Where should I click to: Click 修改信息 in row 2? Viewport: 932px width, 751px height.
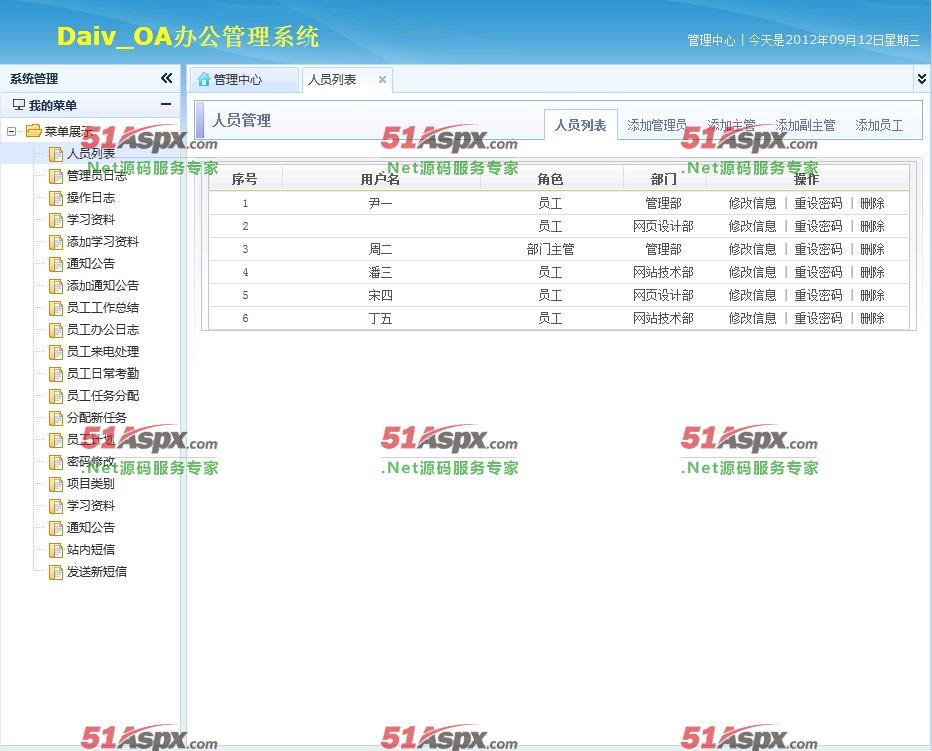click(752, 226)
